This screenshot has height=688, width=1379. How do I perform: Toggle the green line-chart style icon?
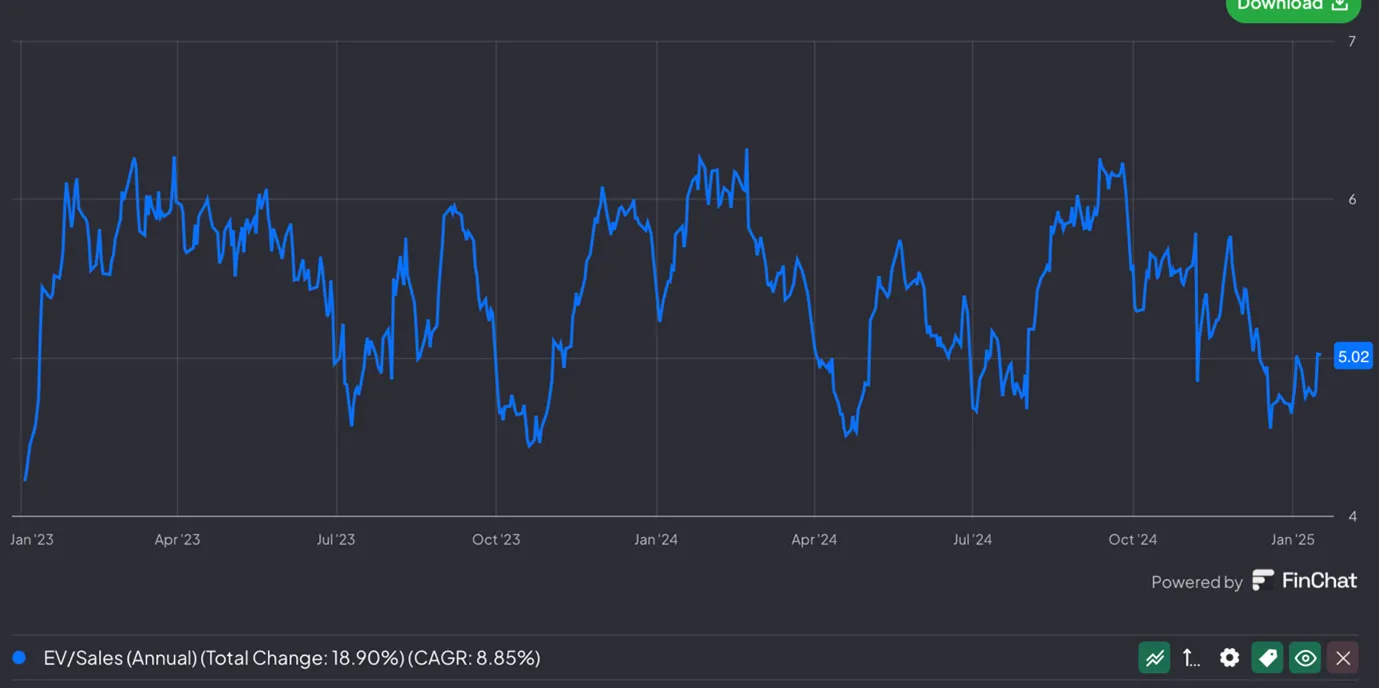pos(1154,658)
